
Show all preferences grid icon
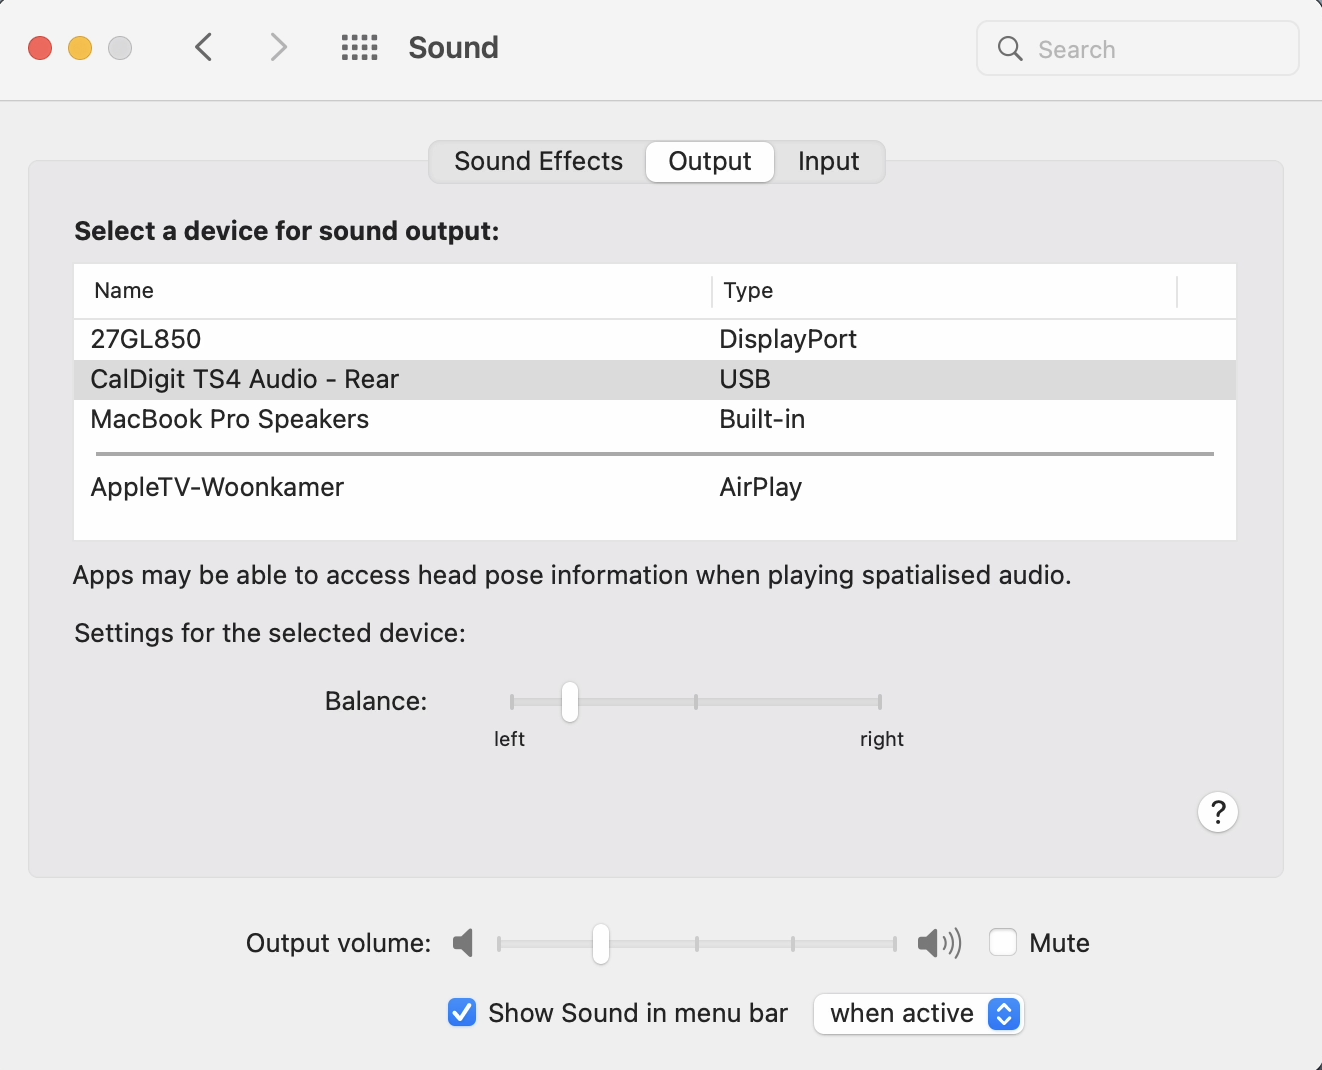point(360,47)
